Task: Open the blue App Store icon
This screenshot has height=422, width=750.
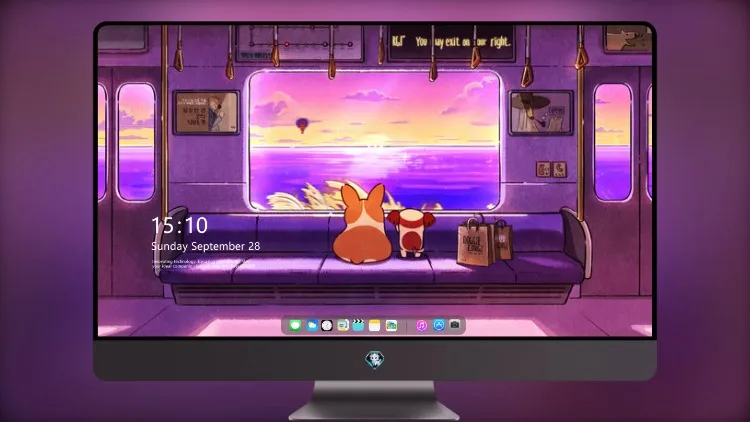Action: (439, 325)
